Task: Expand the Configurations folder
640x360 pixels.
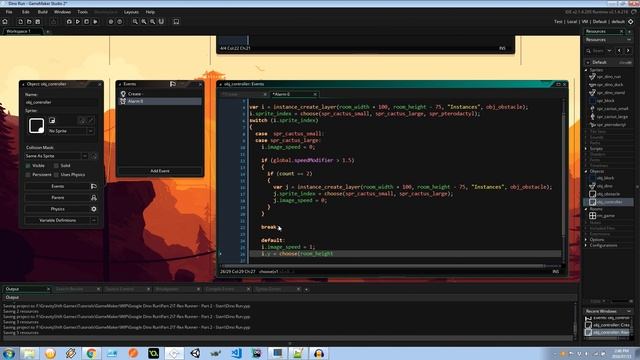Action: point(587,245)
